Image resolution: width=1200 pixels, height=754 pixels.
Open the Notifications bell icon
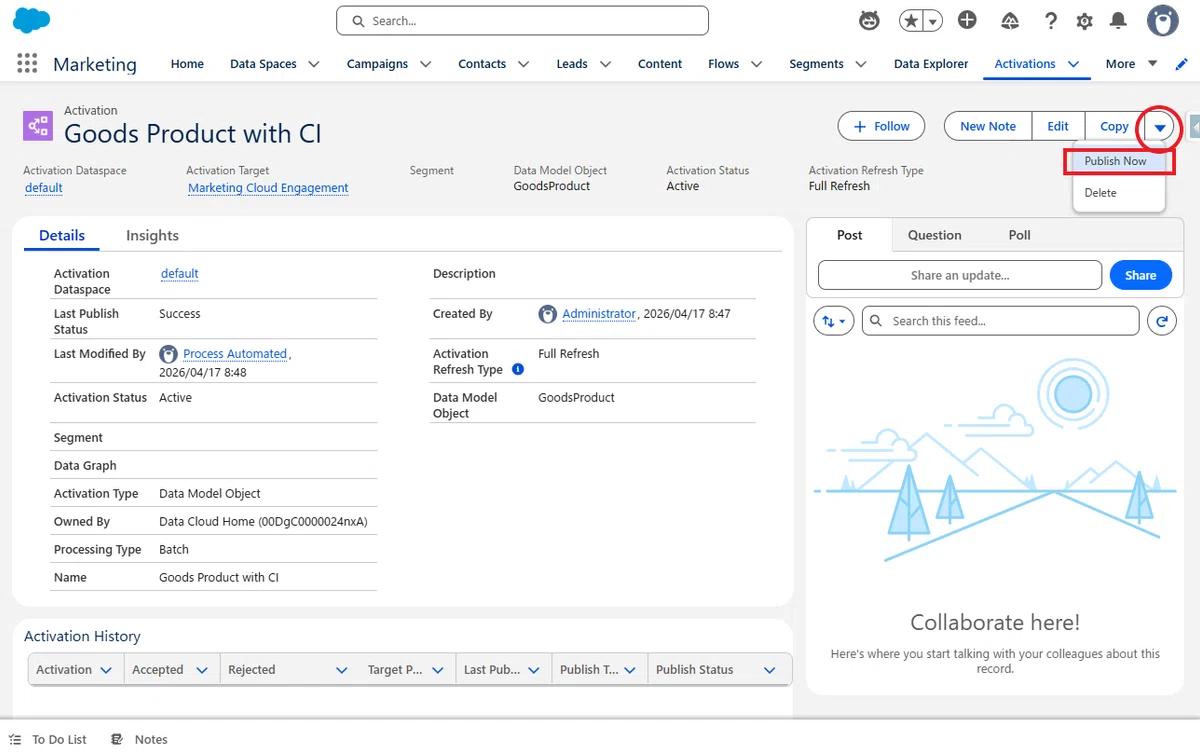(x=1118, y=20)
